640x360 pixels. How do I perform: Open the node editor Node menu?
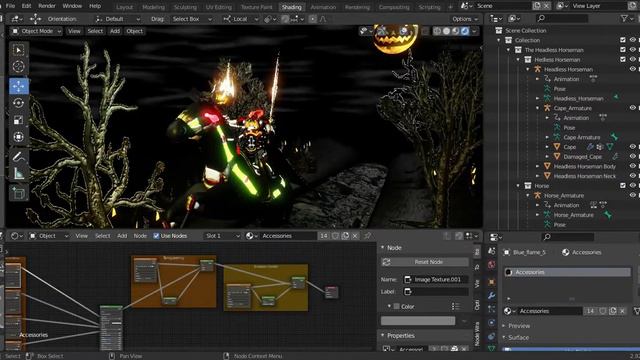tap(140, 236)
